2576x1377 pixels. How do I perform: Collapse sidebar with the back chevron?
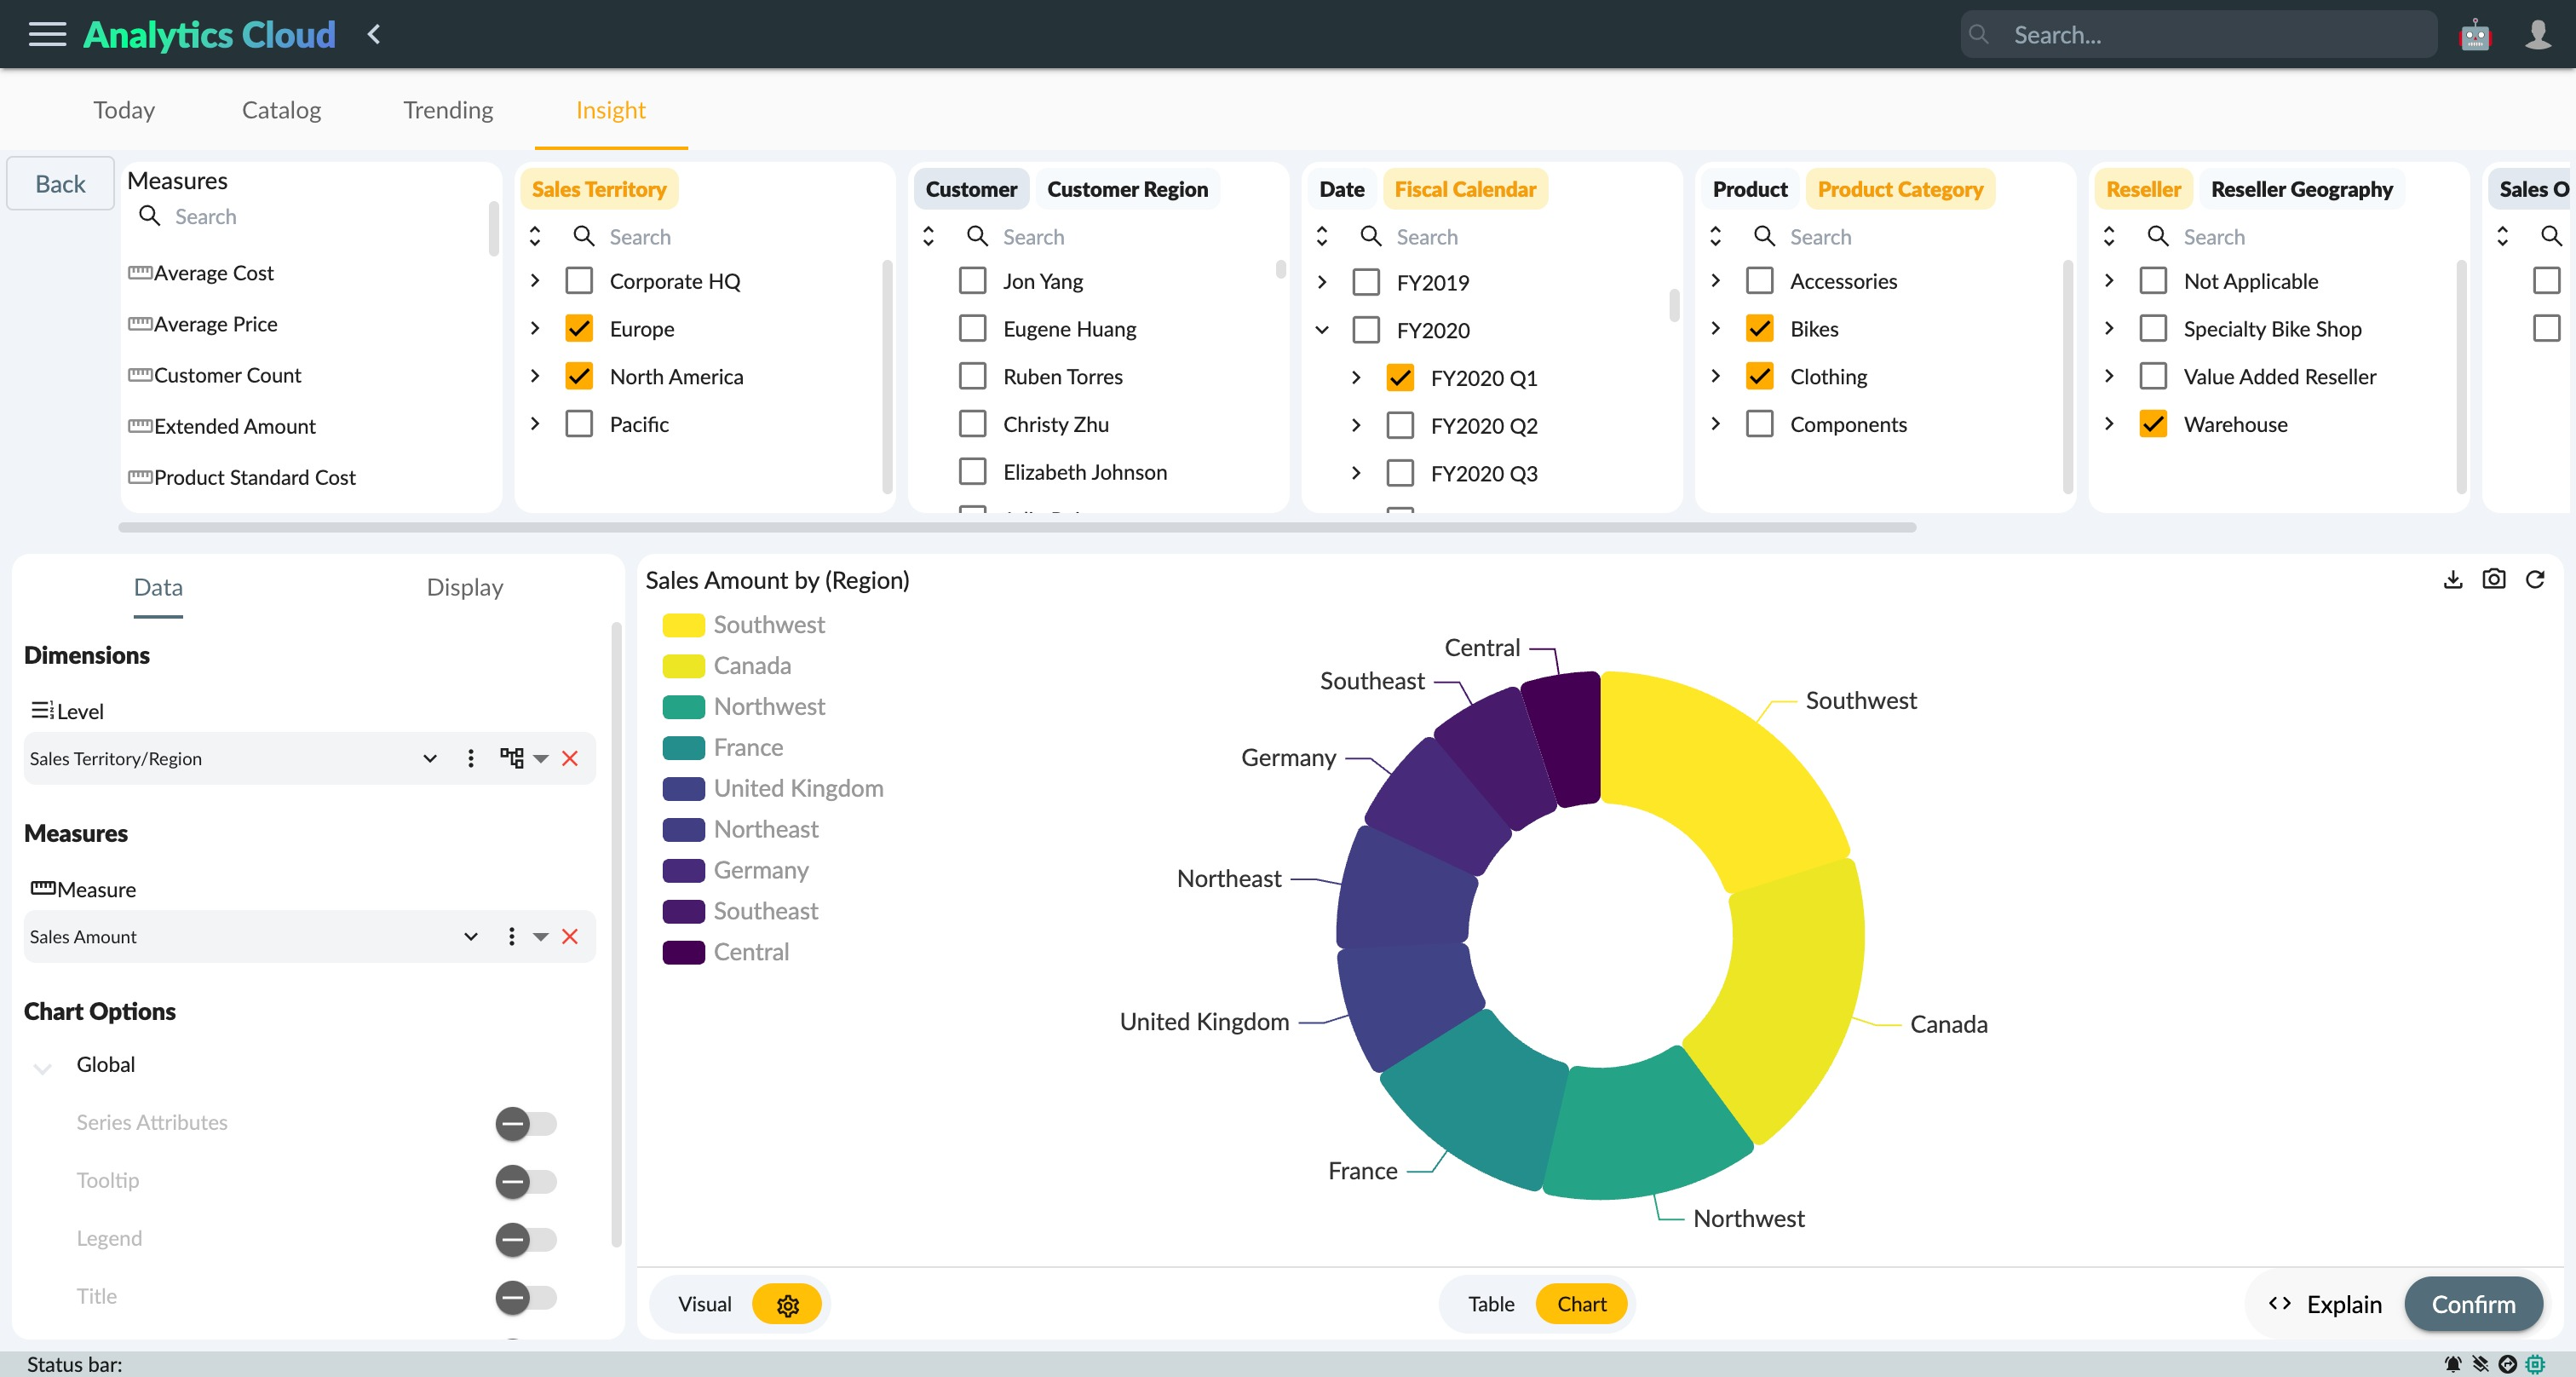(374, 34)
